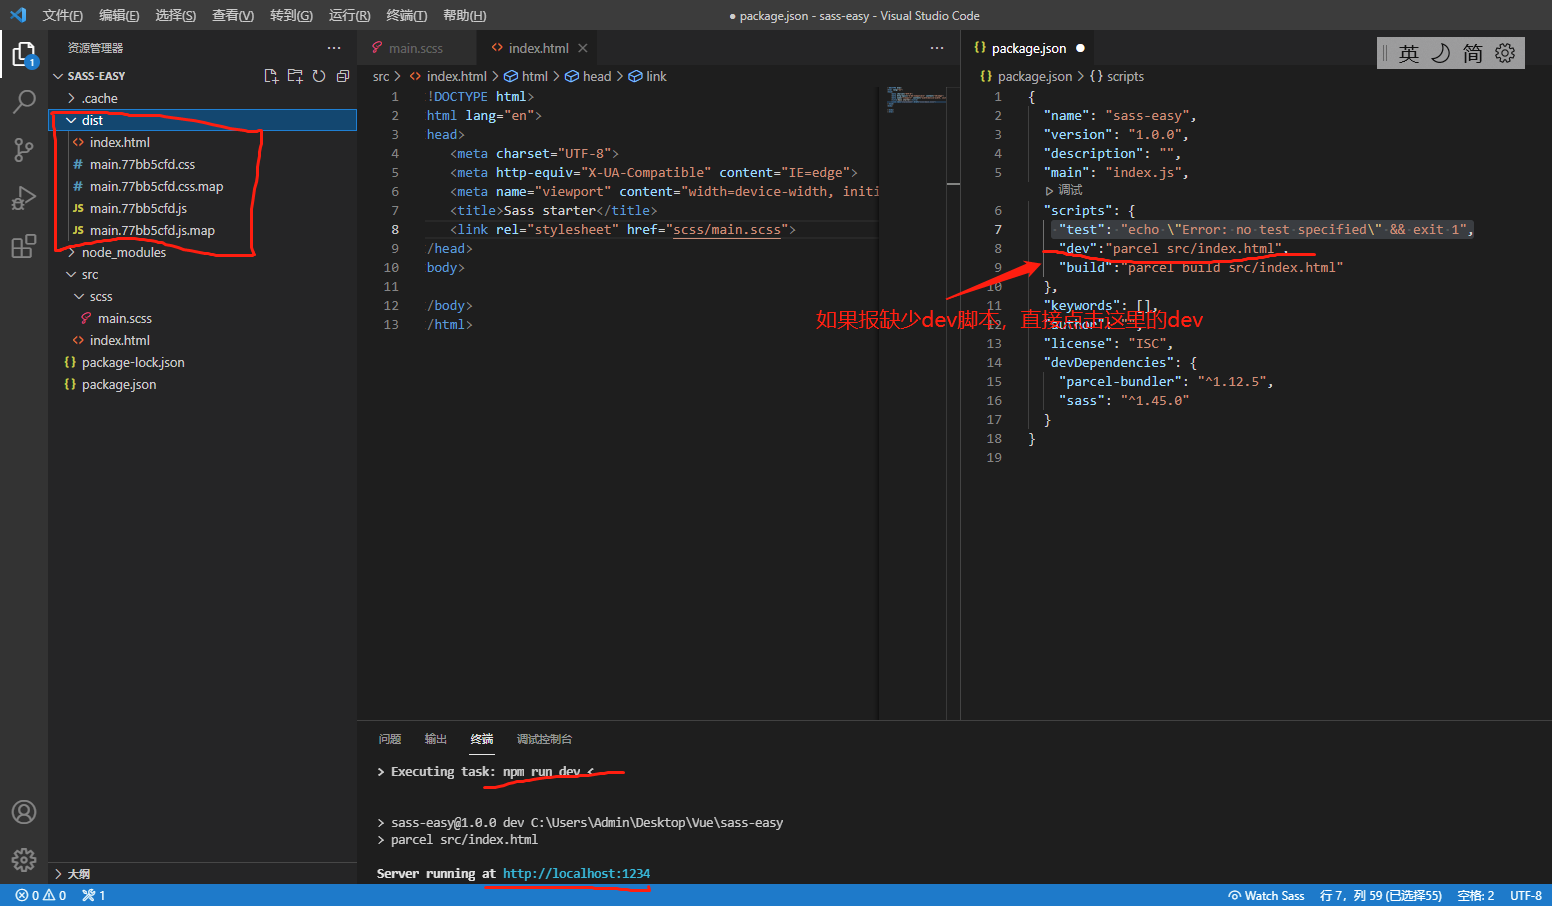
Task: Click the New Folder icon in explorer
Action: pyautogui.click(x=295, y=76)
